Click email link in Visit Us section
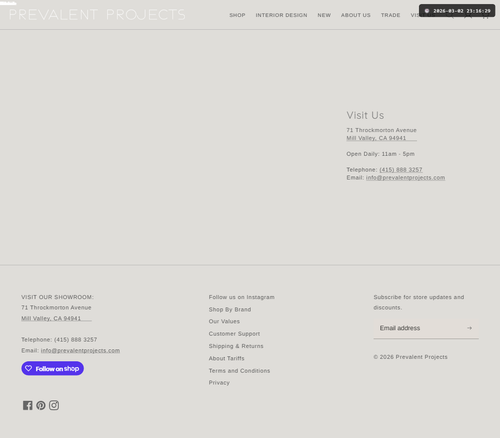Image resolution: width=500 pixels, height=438 pixels. [x=405, y=178]
